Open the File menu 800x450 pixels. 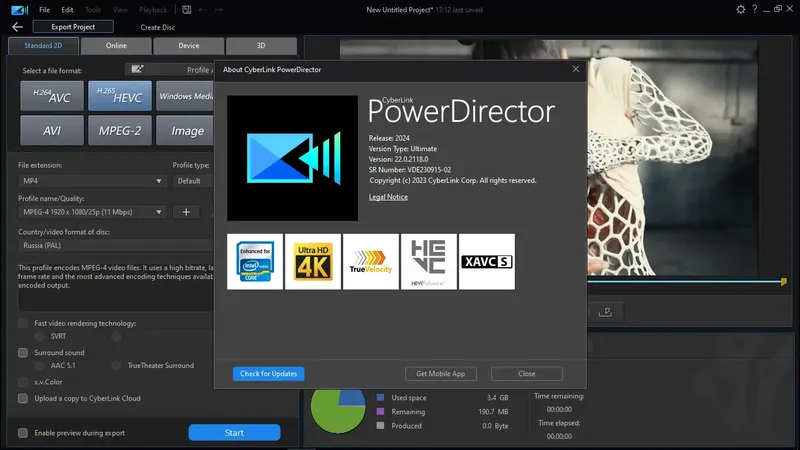tap(44, 10)
